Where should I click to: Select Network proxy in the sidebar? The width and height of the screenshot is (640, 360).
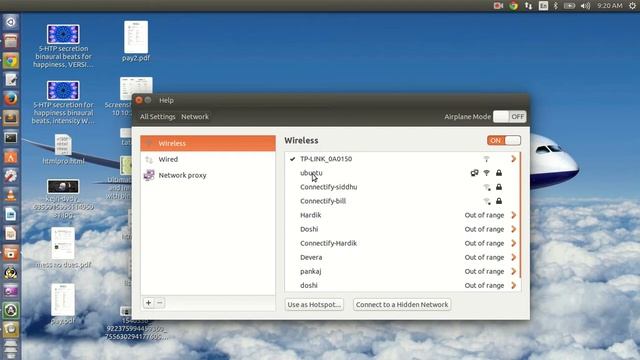(x=208, y=175)
